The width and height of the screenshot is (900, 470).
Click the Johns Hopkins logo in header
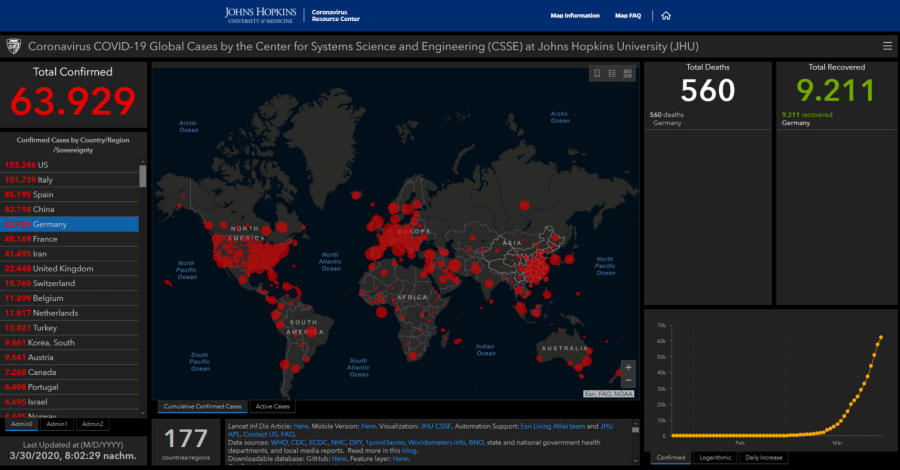[265, 15]
